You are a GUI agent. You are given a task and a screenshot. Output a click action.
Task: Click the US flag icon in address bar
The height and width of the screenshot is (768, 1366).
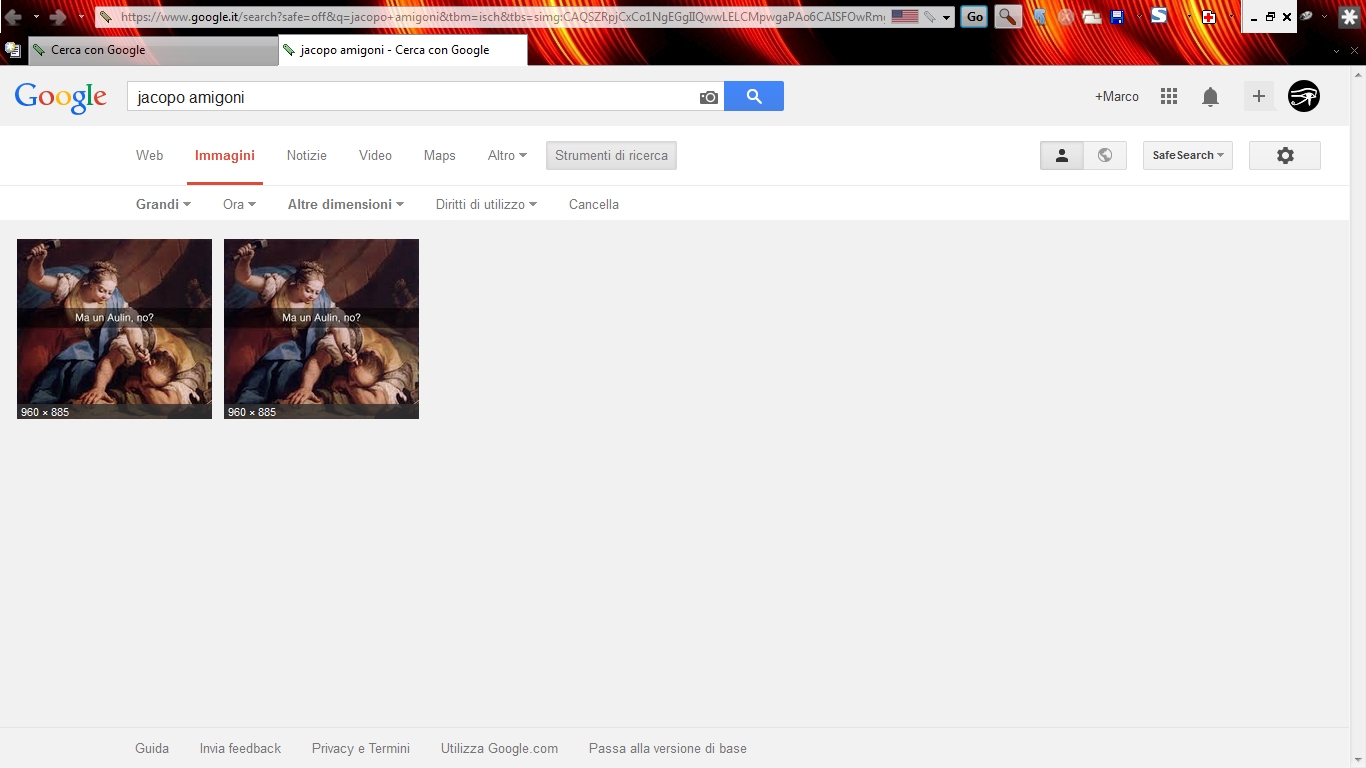904,16
